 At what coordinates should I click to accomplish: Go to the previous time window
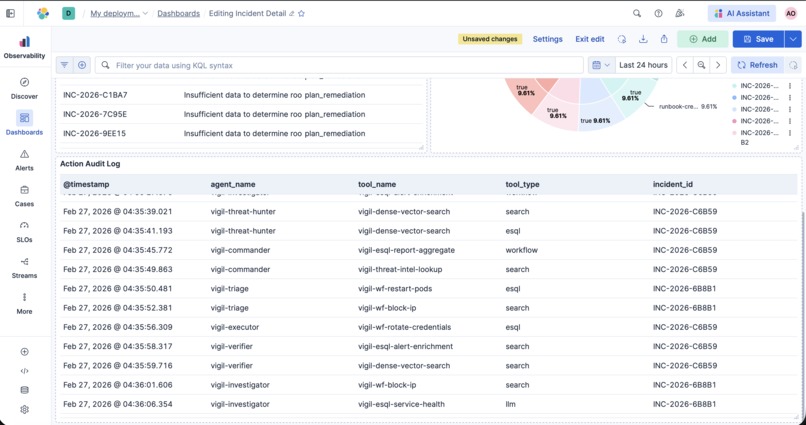(x=685, y=65)
